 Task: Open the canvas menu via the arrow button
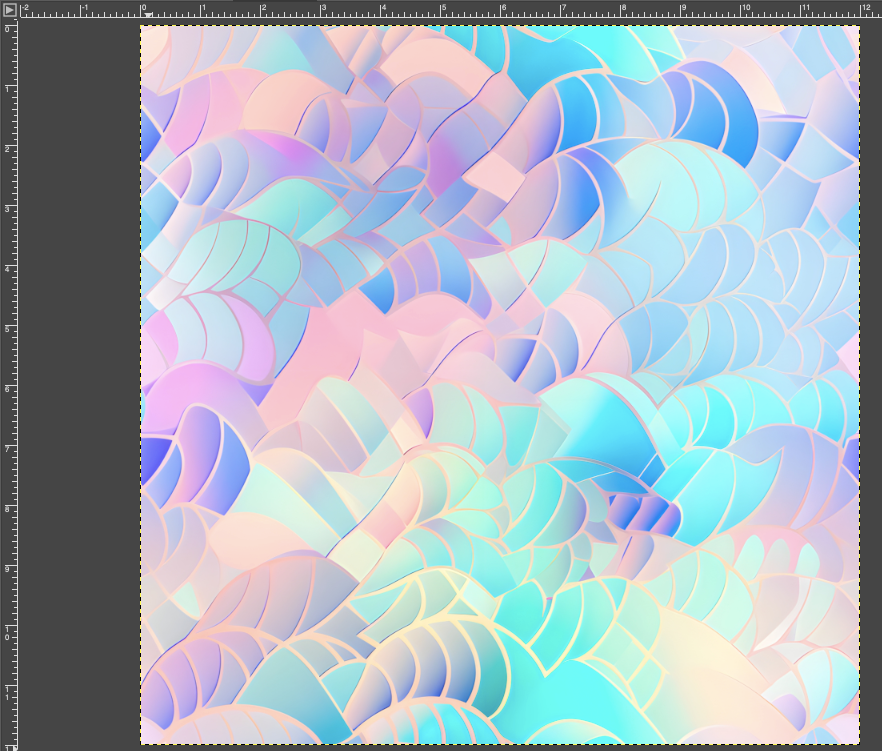click(x=8, y=9)
